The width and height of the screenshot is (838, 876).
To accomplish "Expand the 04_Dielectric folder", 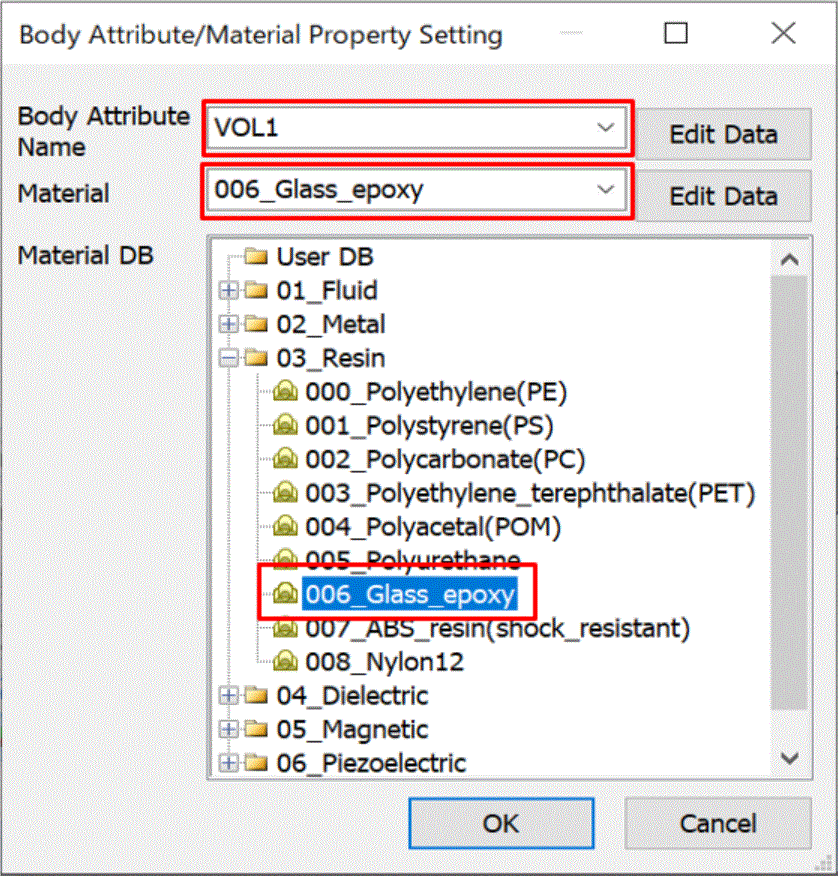I will pyautogui.click(x=228, y=696).
